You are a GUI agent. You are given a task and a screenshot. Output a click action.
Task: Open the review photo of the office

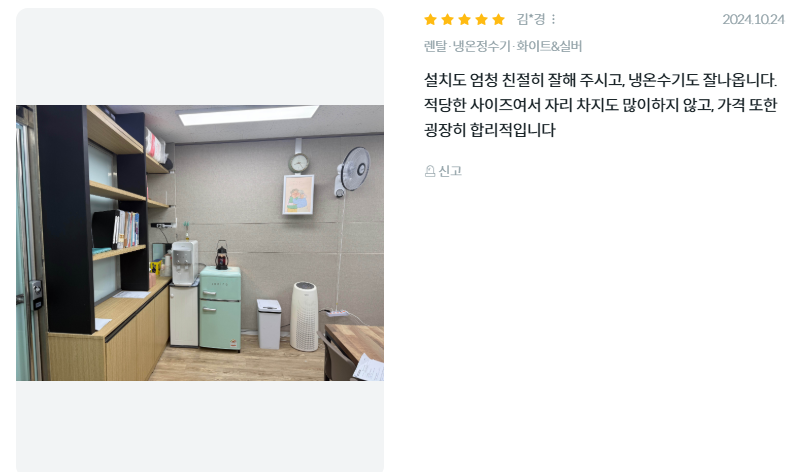point(200,243)
